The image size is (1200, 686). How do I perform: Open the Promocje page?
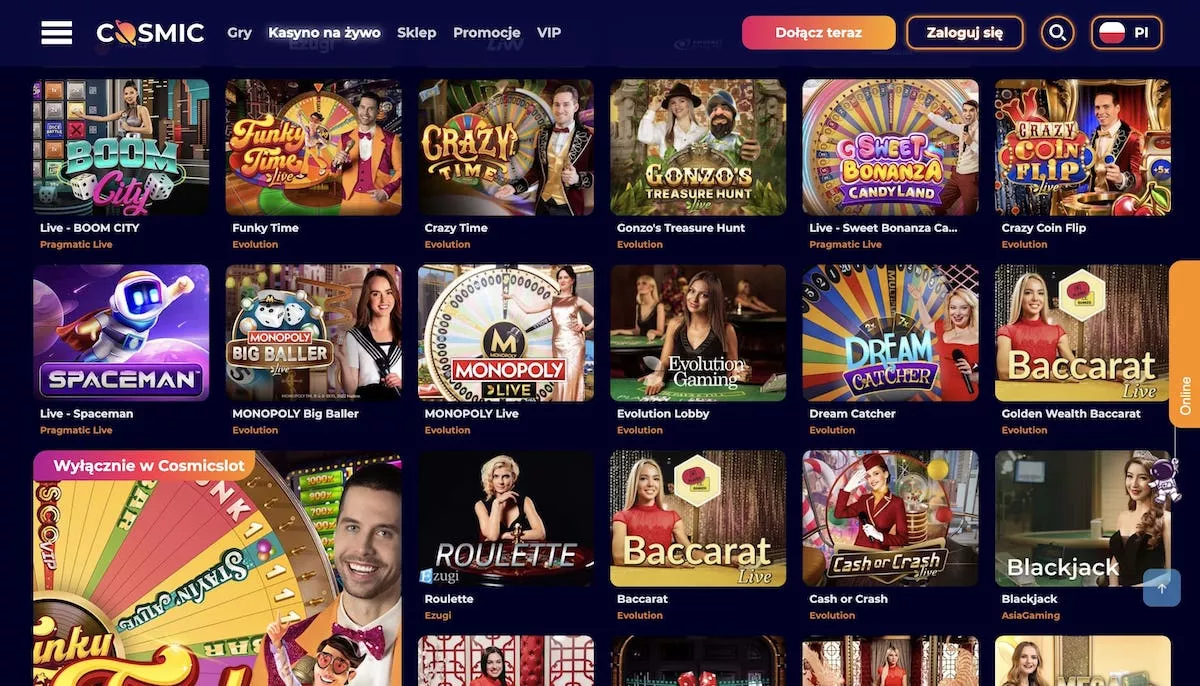pos(486,32)
